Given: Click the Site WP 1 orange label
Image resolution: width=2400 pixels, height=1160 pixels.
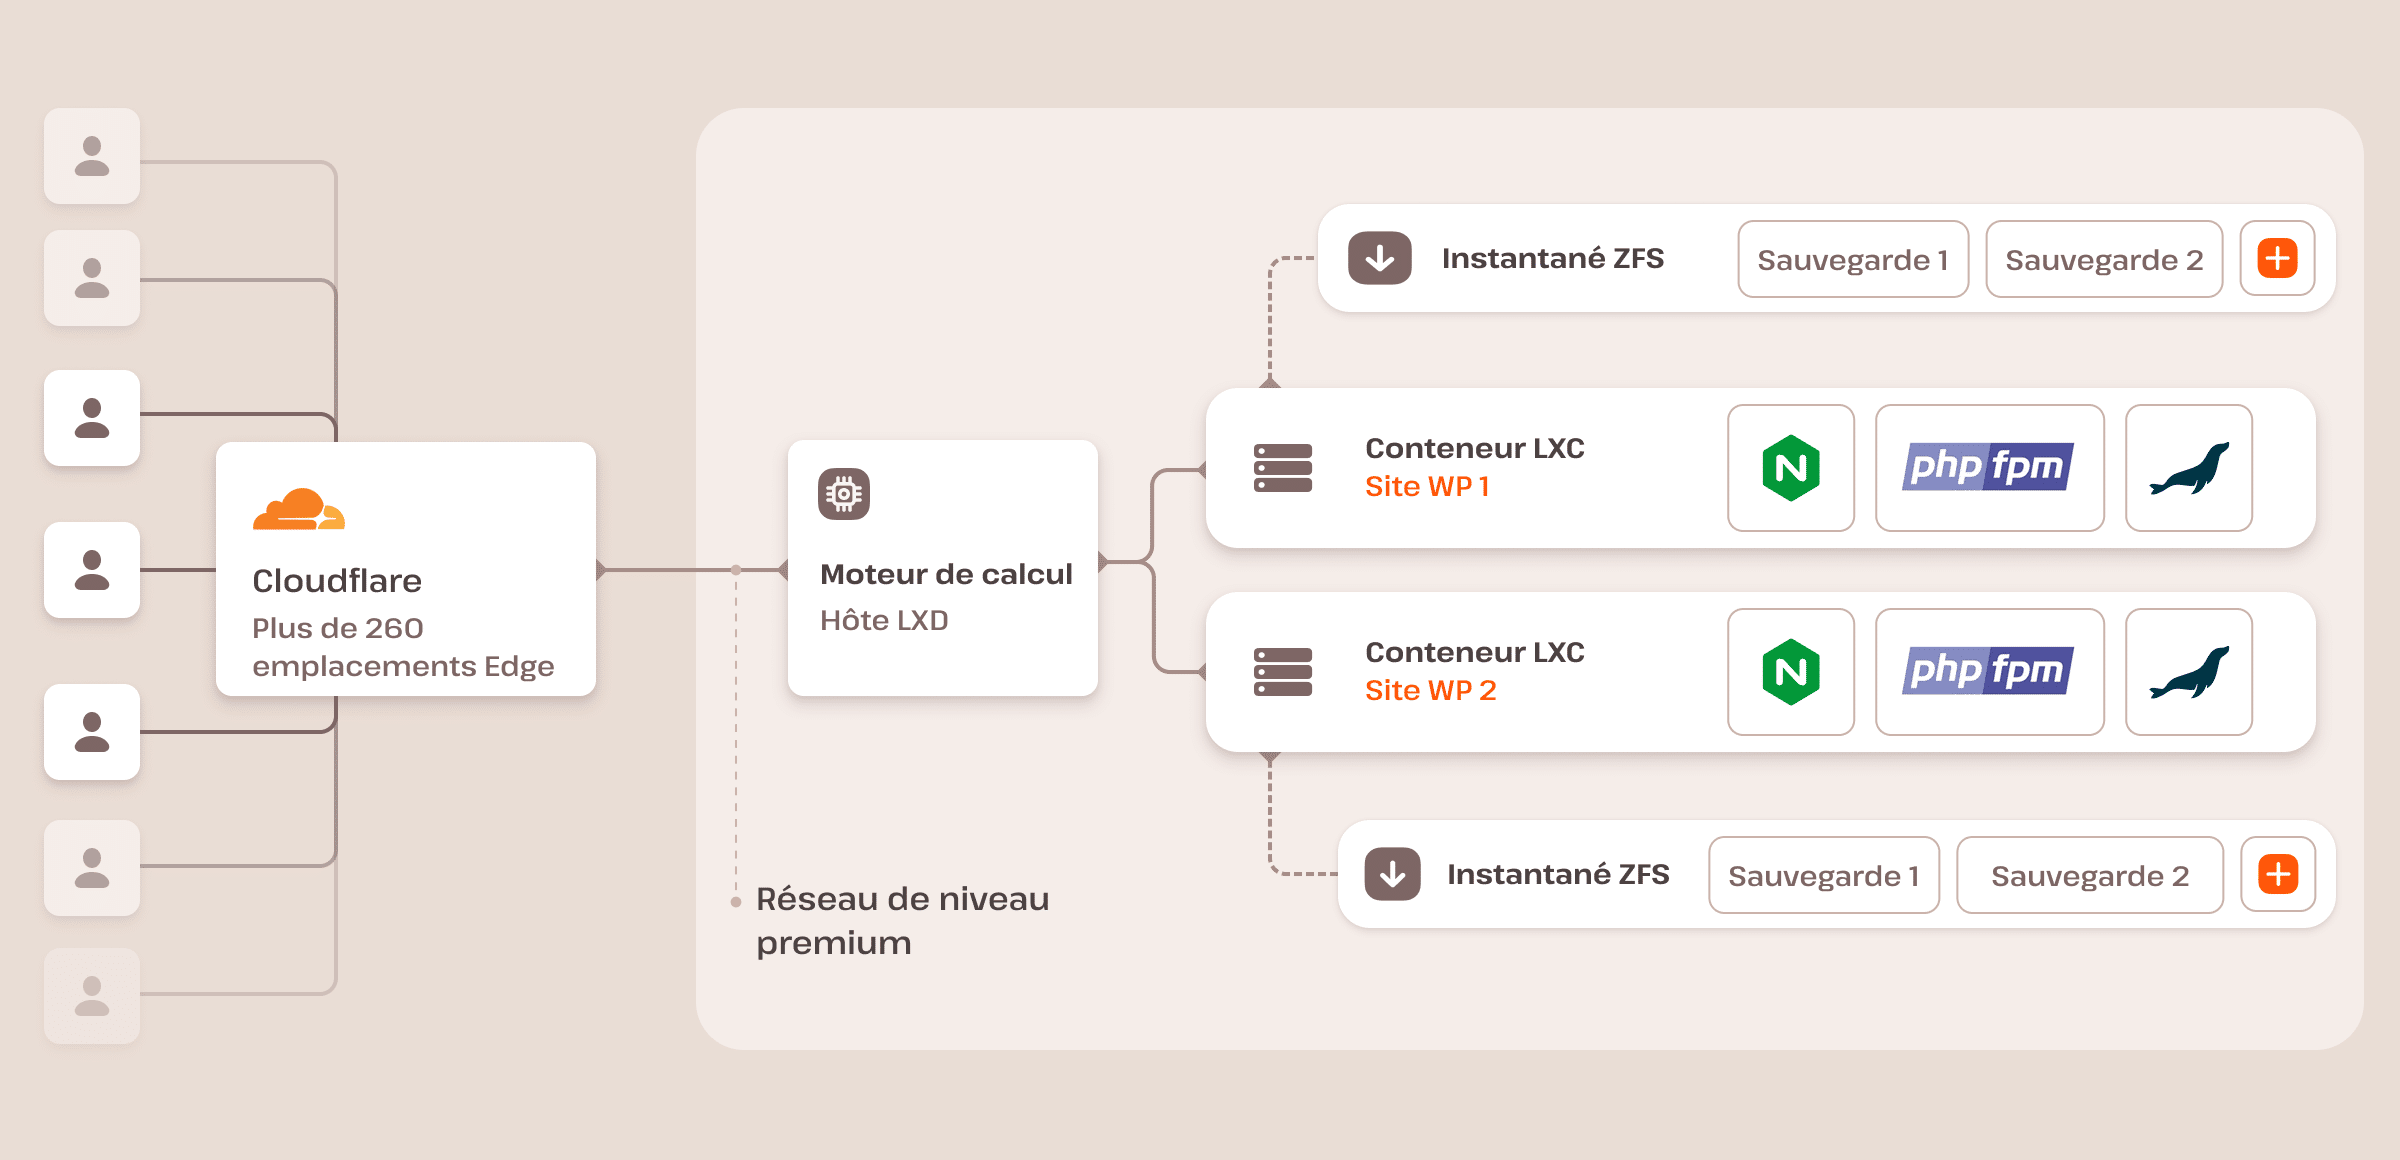Looking at the screenshot, I should [1427, 487].
